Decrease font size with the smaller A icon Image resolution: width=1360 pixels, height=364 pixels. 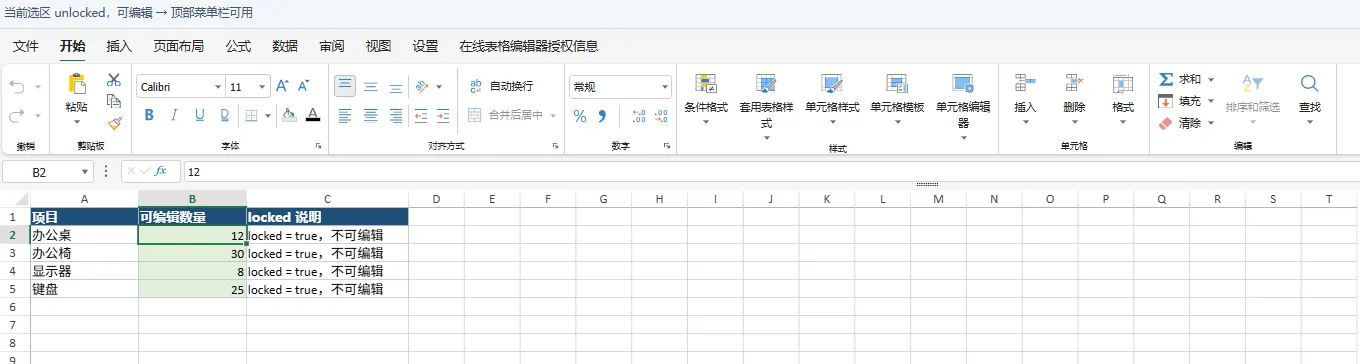[x=304, y=87]
